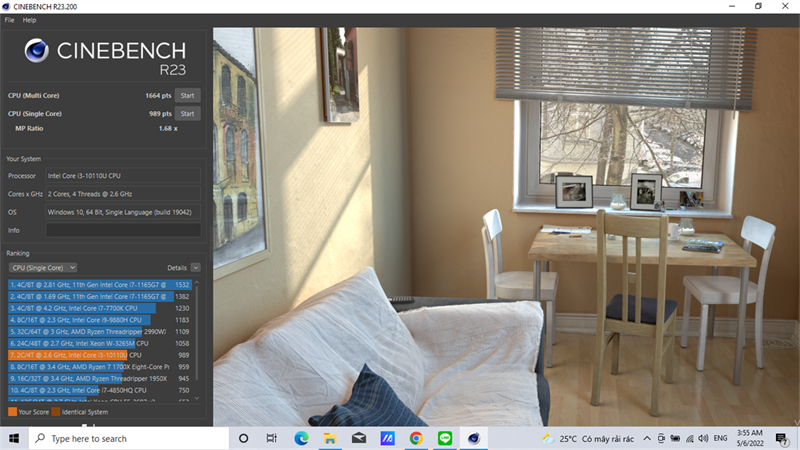800x450 pixels.
Task: Switch the ENG input language indicator
Action: pyautogui.click(x=720, y=438)
